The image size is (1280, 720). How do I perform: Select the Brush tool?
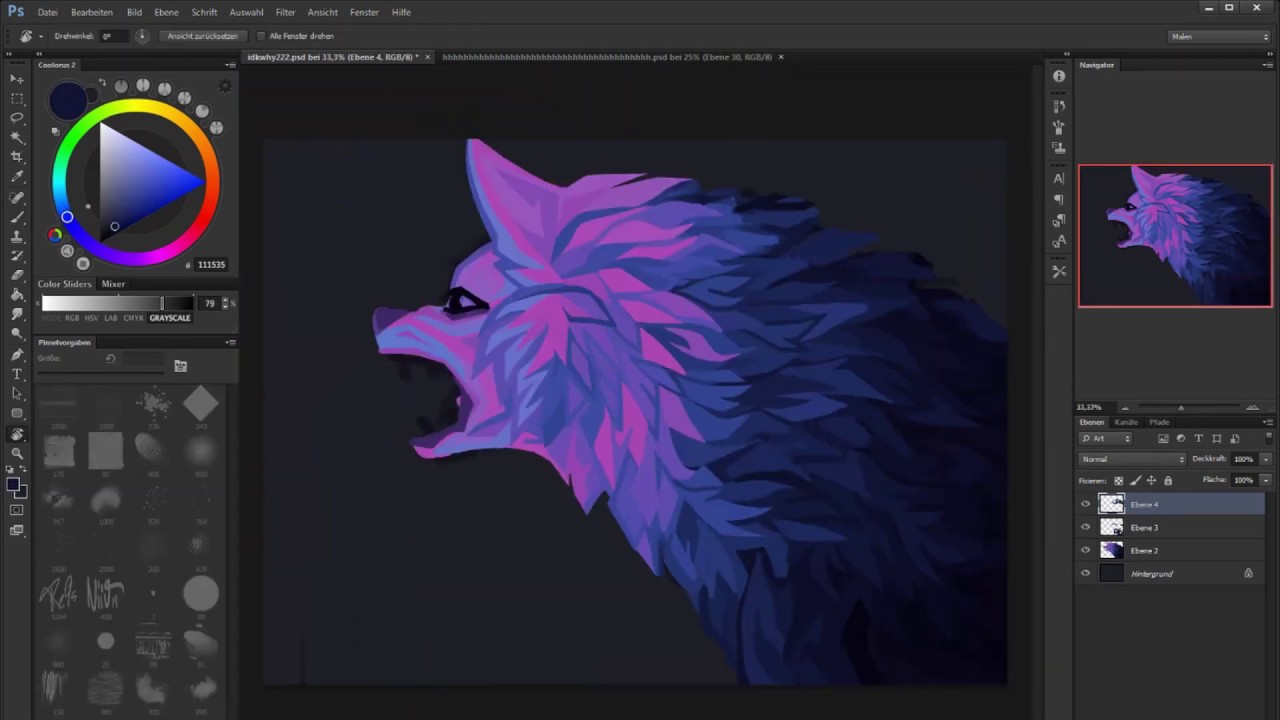[17, 217]
